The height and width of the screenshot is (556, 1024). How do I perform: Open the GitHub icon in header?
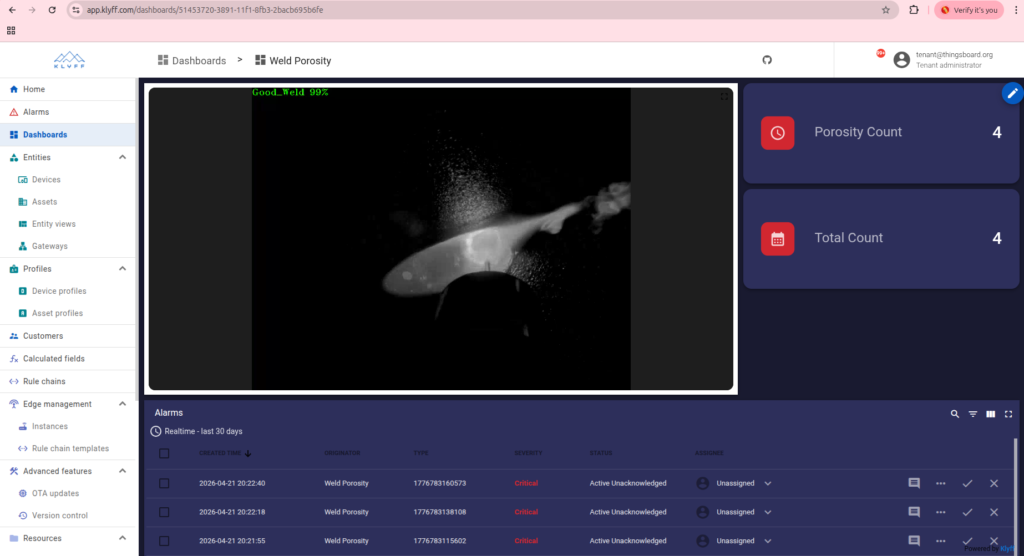click(x=767, y=60)
